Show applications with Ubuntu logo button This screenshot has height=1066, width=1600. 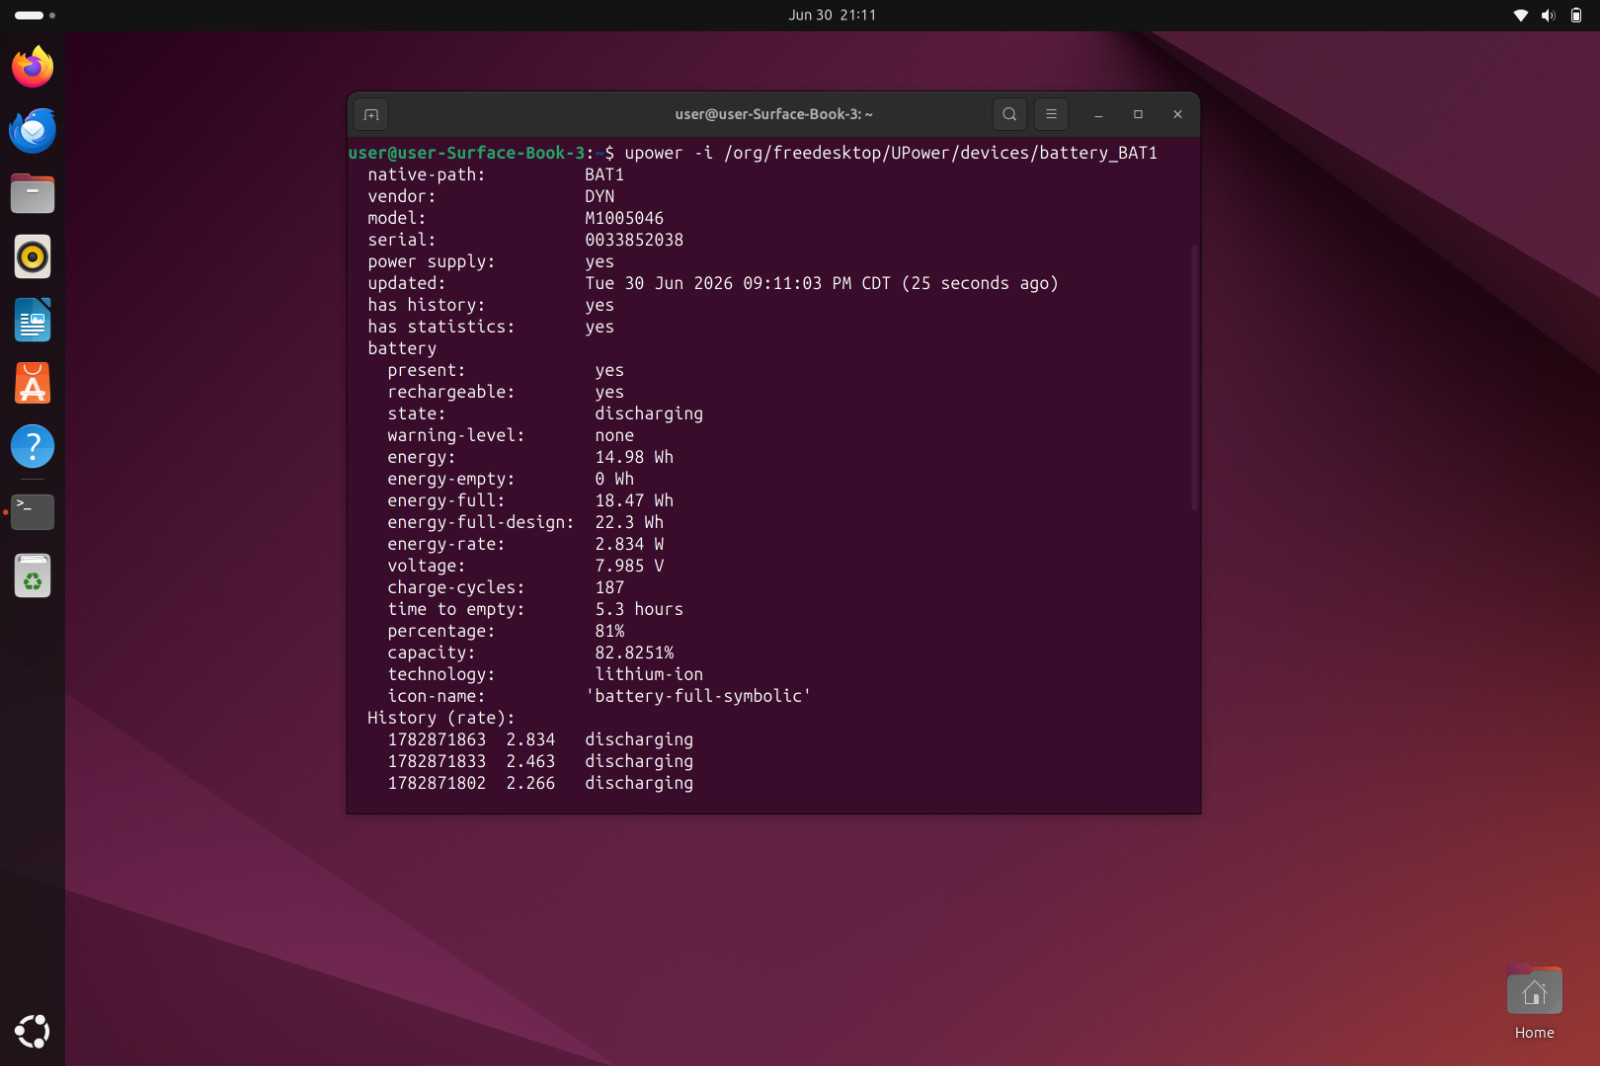[x=33, y=1031]
